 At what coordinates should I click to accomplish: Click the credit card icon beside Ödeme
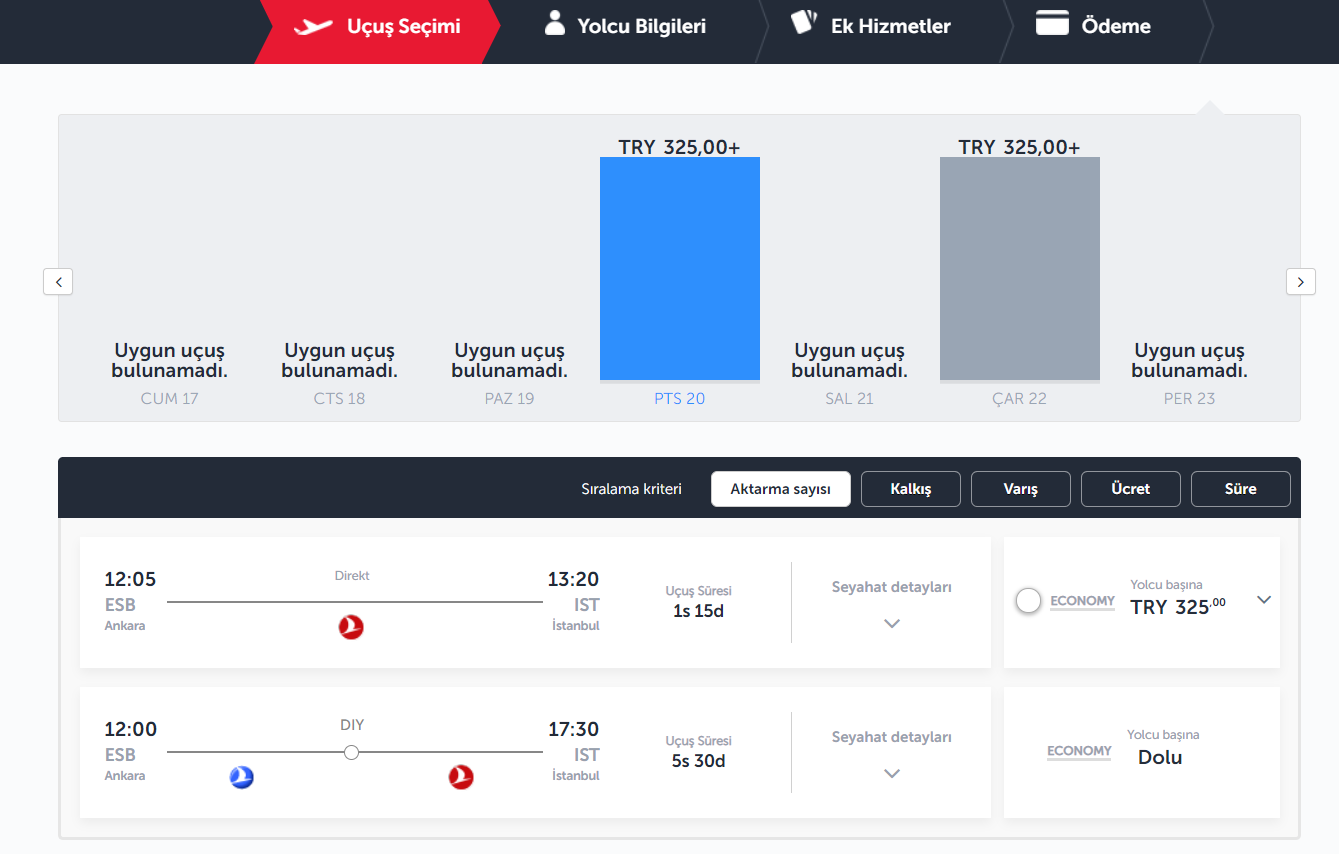[1052, 24]
